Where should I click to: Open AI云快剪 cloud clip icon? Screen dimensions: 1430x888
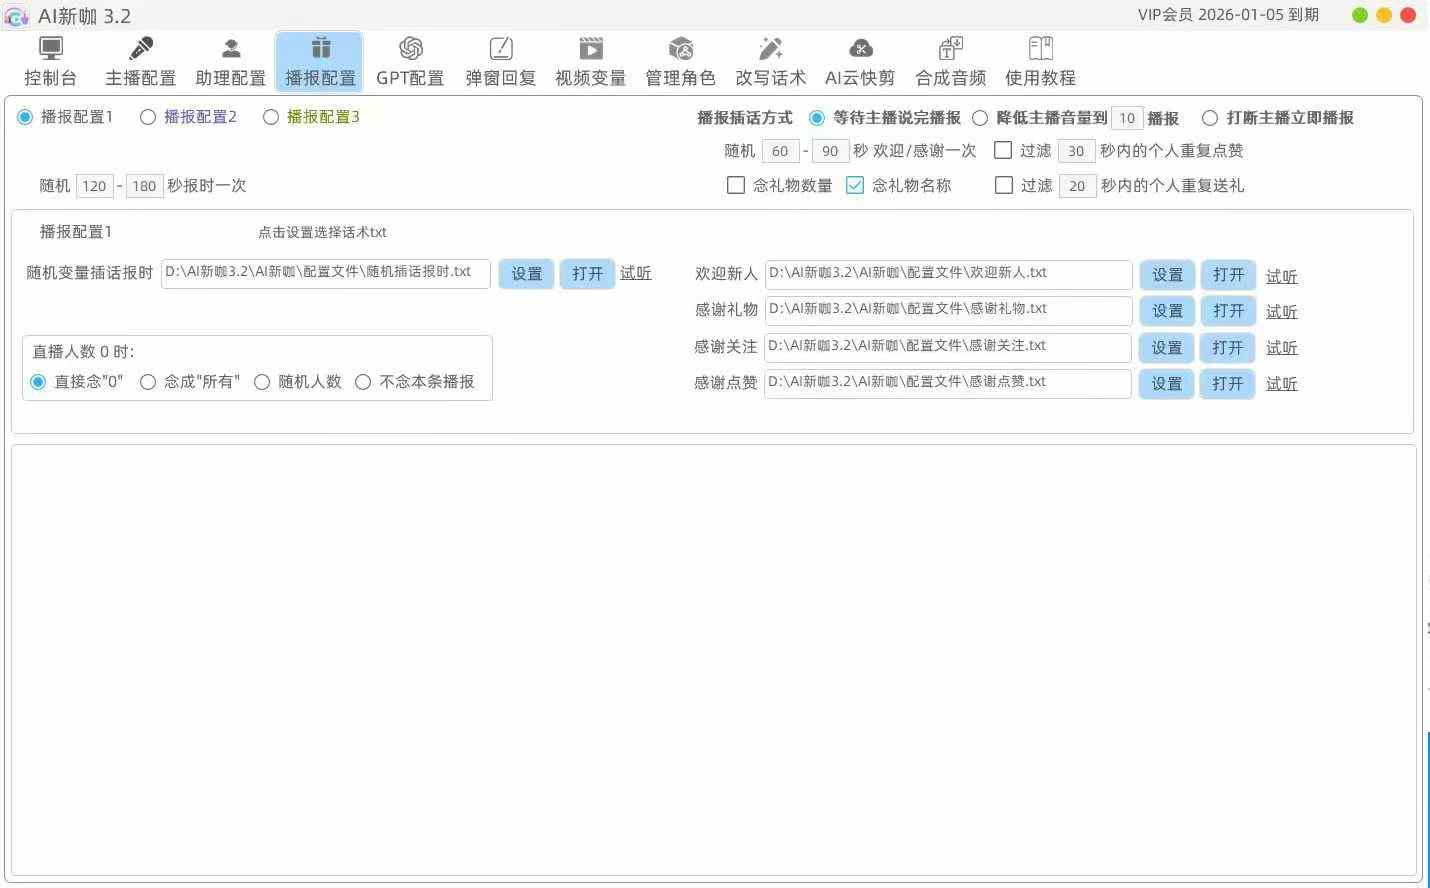(x=860, y=49)
